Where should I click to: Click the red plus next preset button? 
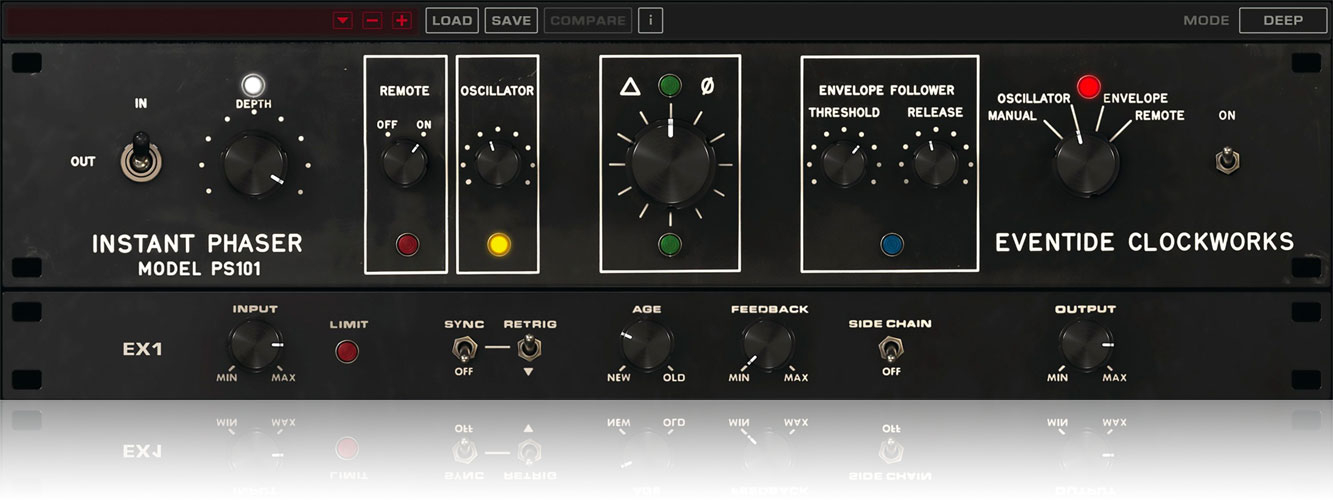(402, 20)
